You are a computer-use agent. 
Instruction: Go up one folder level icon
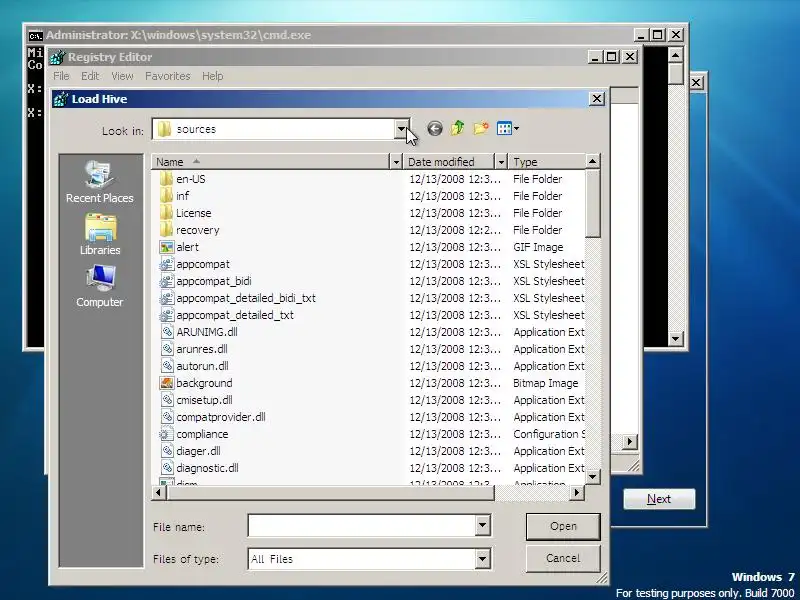(458, 128)
